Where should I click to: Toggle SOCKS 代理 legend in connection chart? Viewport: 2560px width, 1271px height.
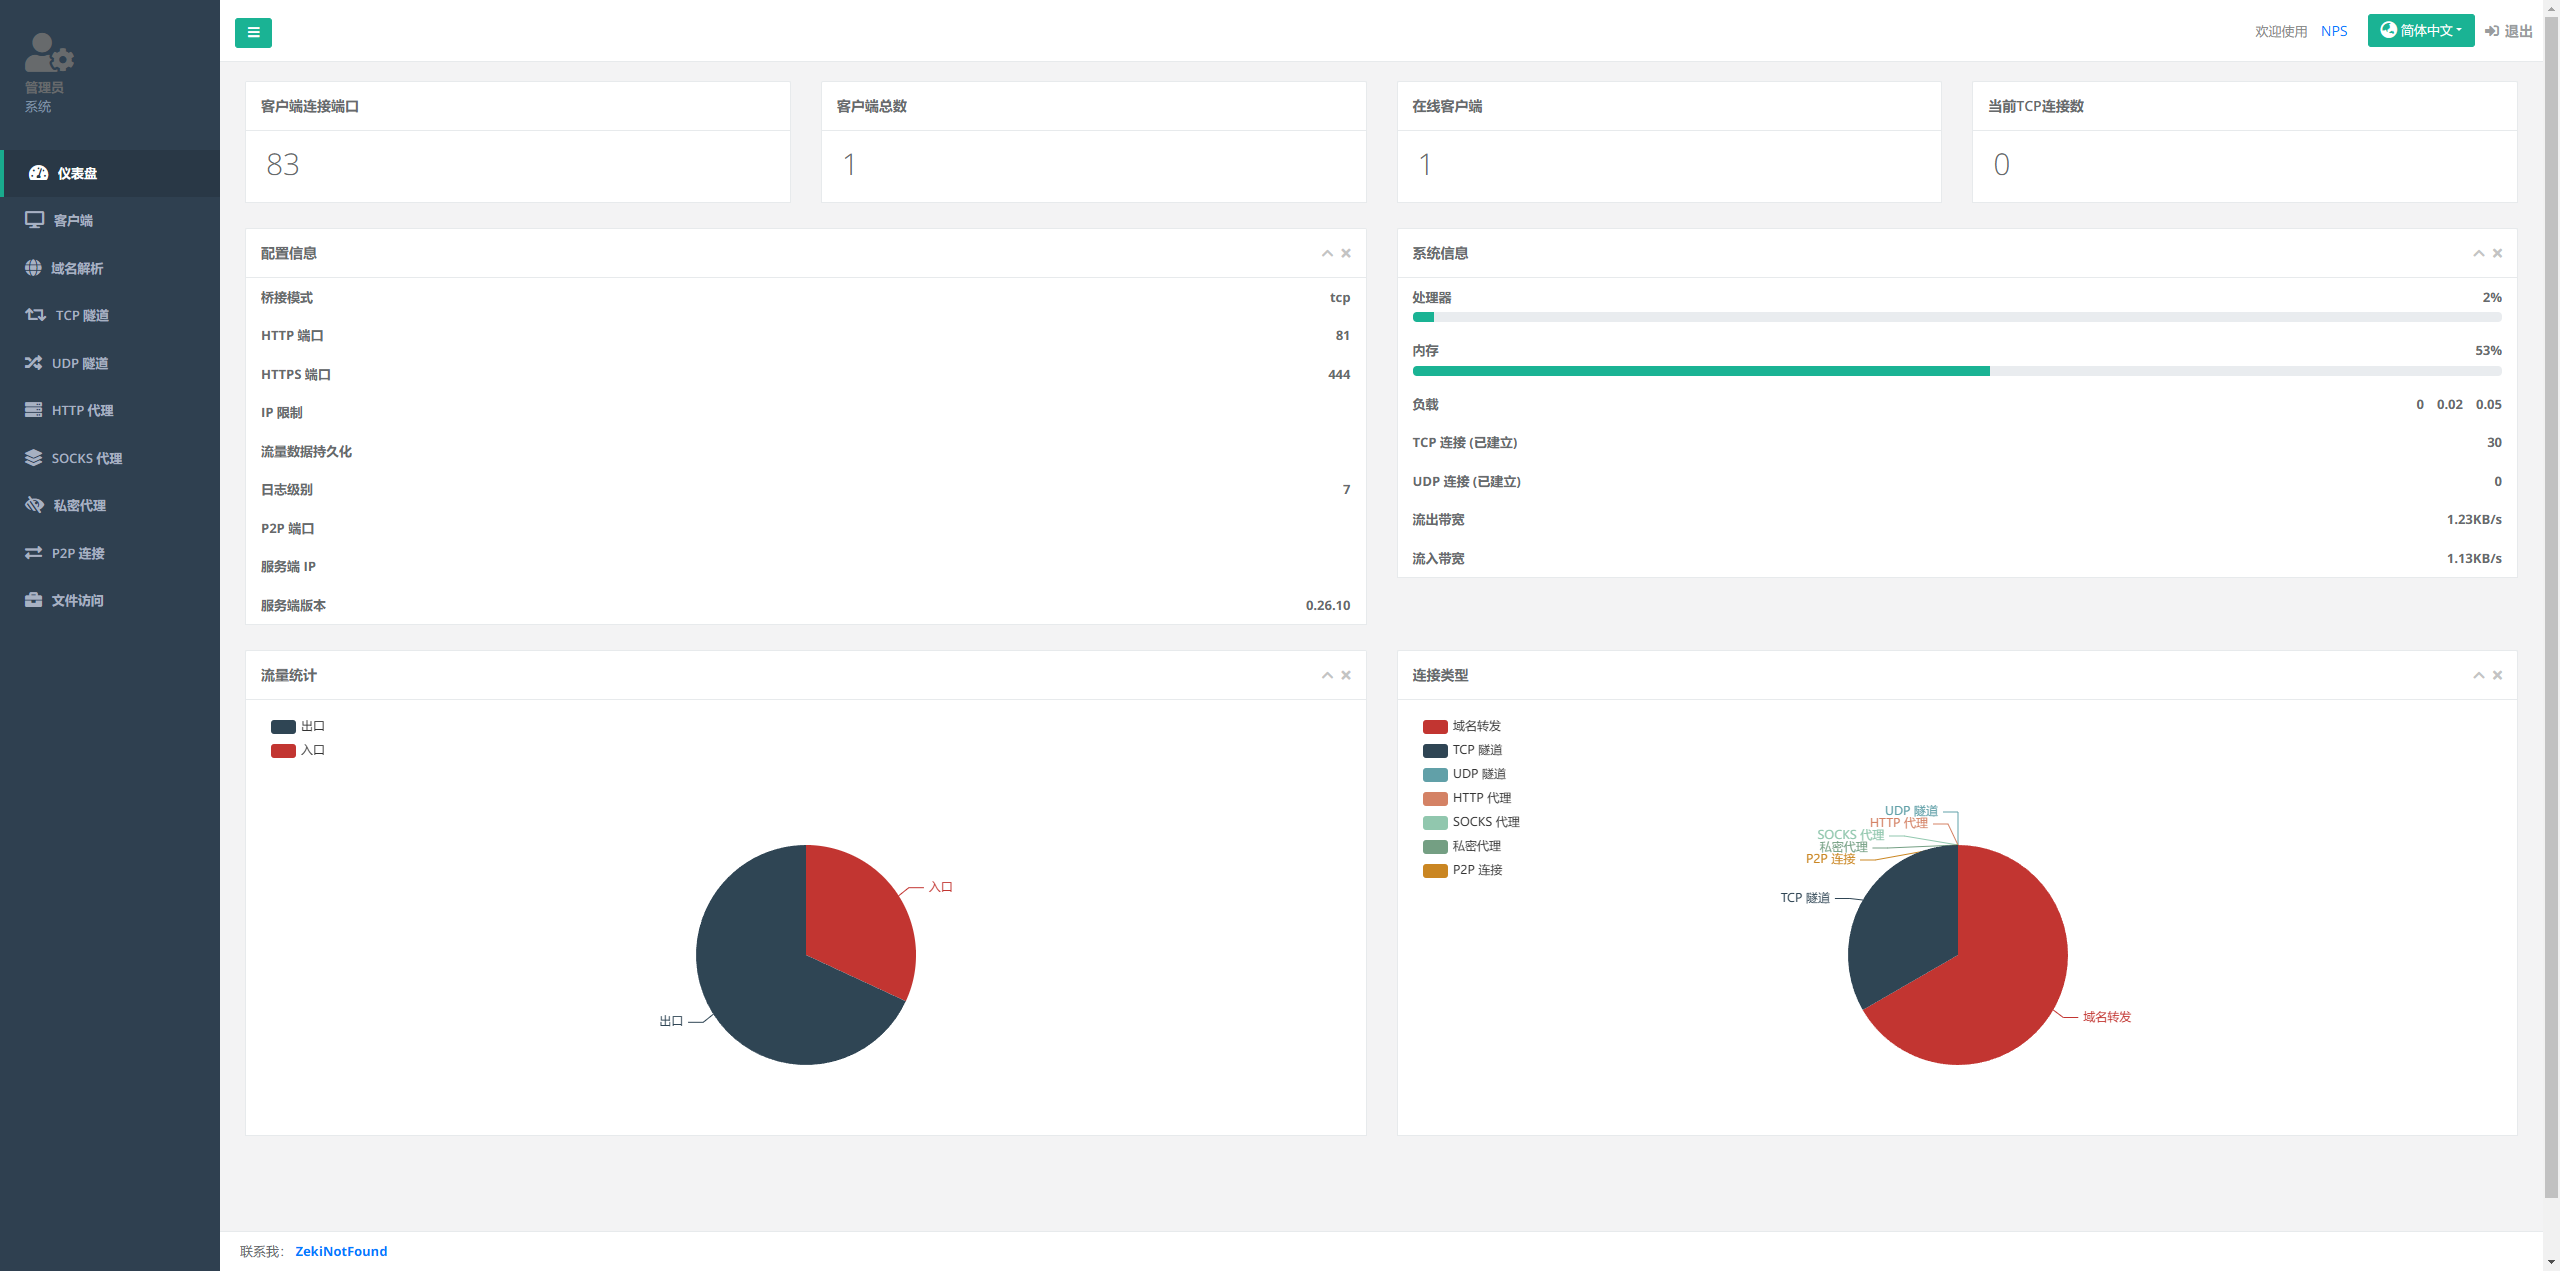pyautogui.click(x=1472, y=822)
